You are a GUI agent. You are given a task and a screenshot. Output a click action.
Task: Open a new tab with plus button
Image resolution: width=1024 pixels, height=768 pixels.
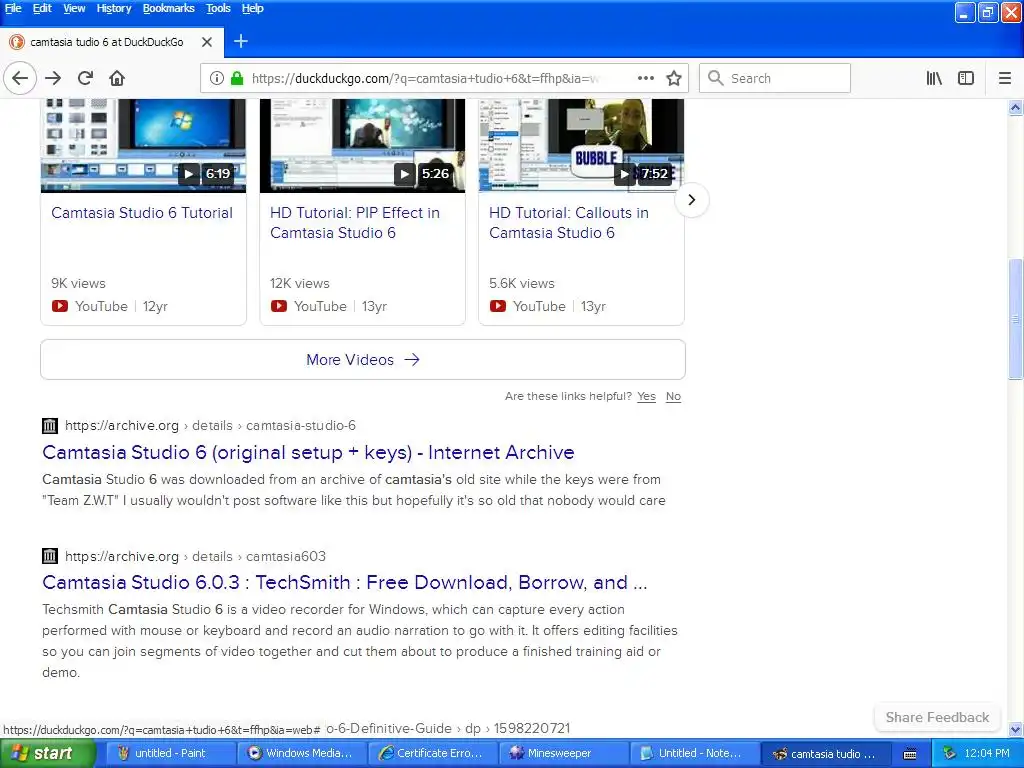(x=240, y=41)
